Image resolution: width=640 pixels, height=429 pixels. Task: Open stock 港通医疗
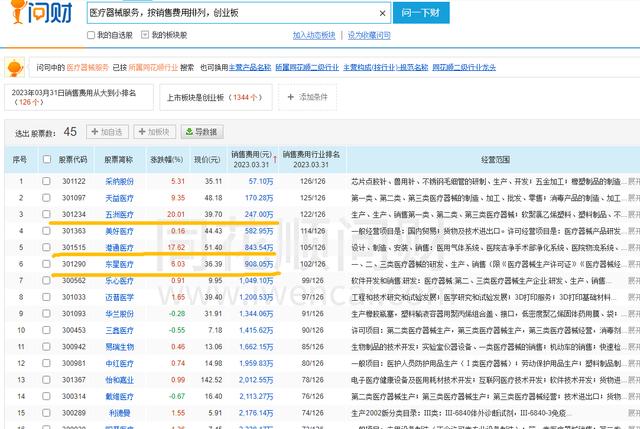(119, 247)
